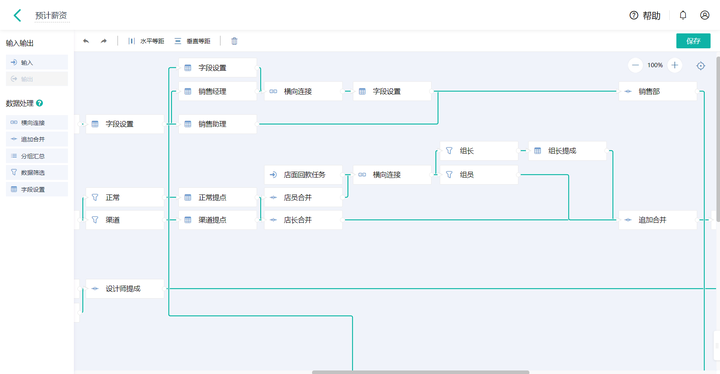Image resolution: width=720 pixels, height=374 pixels.
Task: Click the green help icon beside 数据处理
Action: [39, 103]
